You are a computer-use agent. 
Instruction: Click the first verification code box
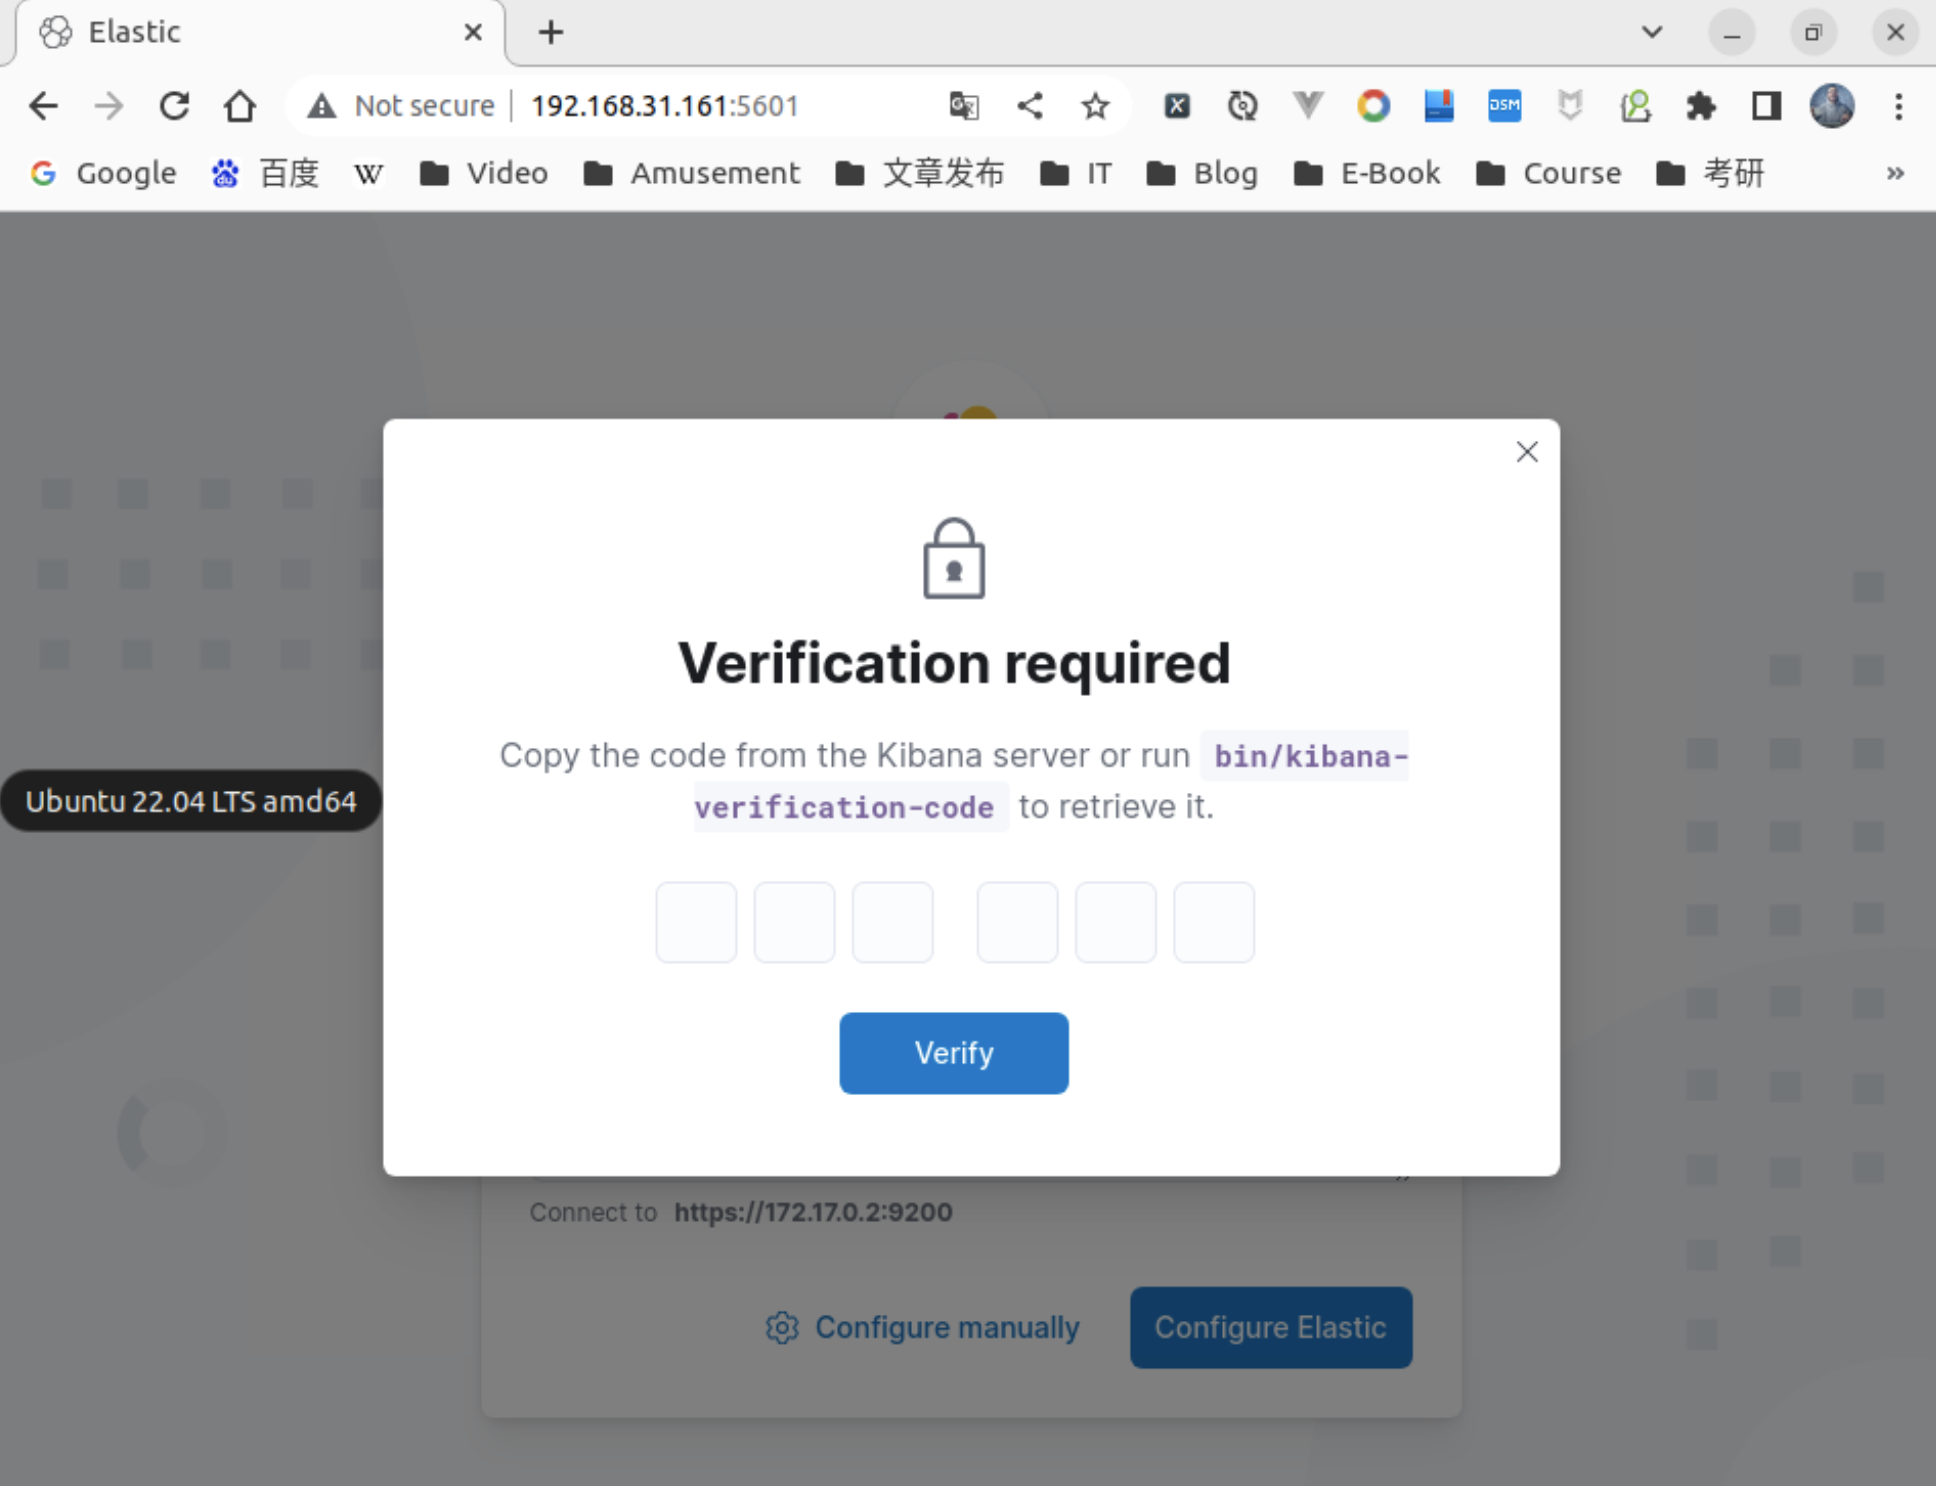pos(696,922)
